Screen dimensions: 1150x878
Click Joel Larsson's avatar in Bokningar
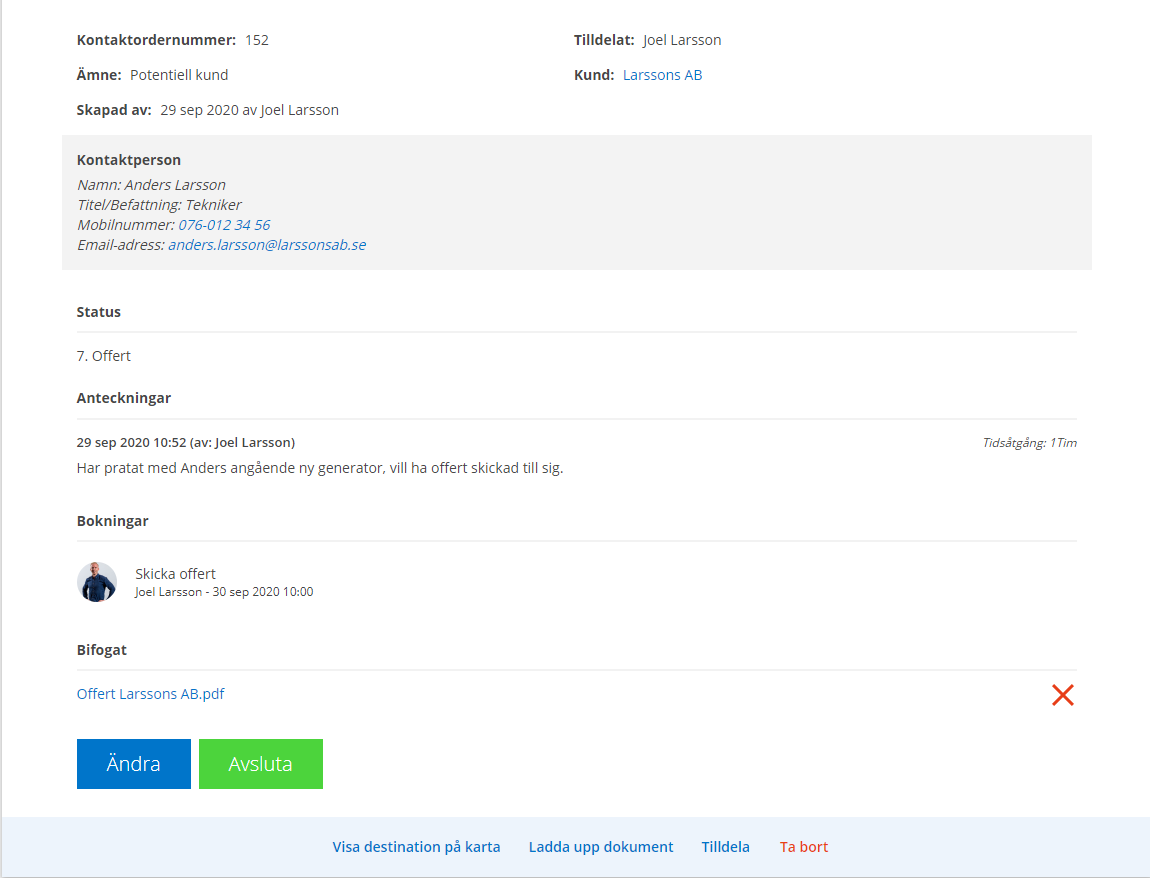pyautogui.click(x=97, y=582)
